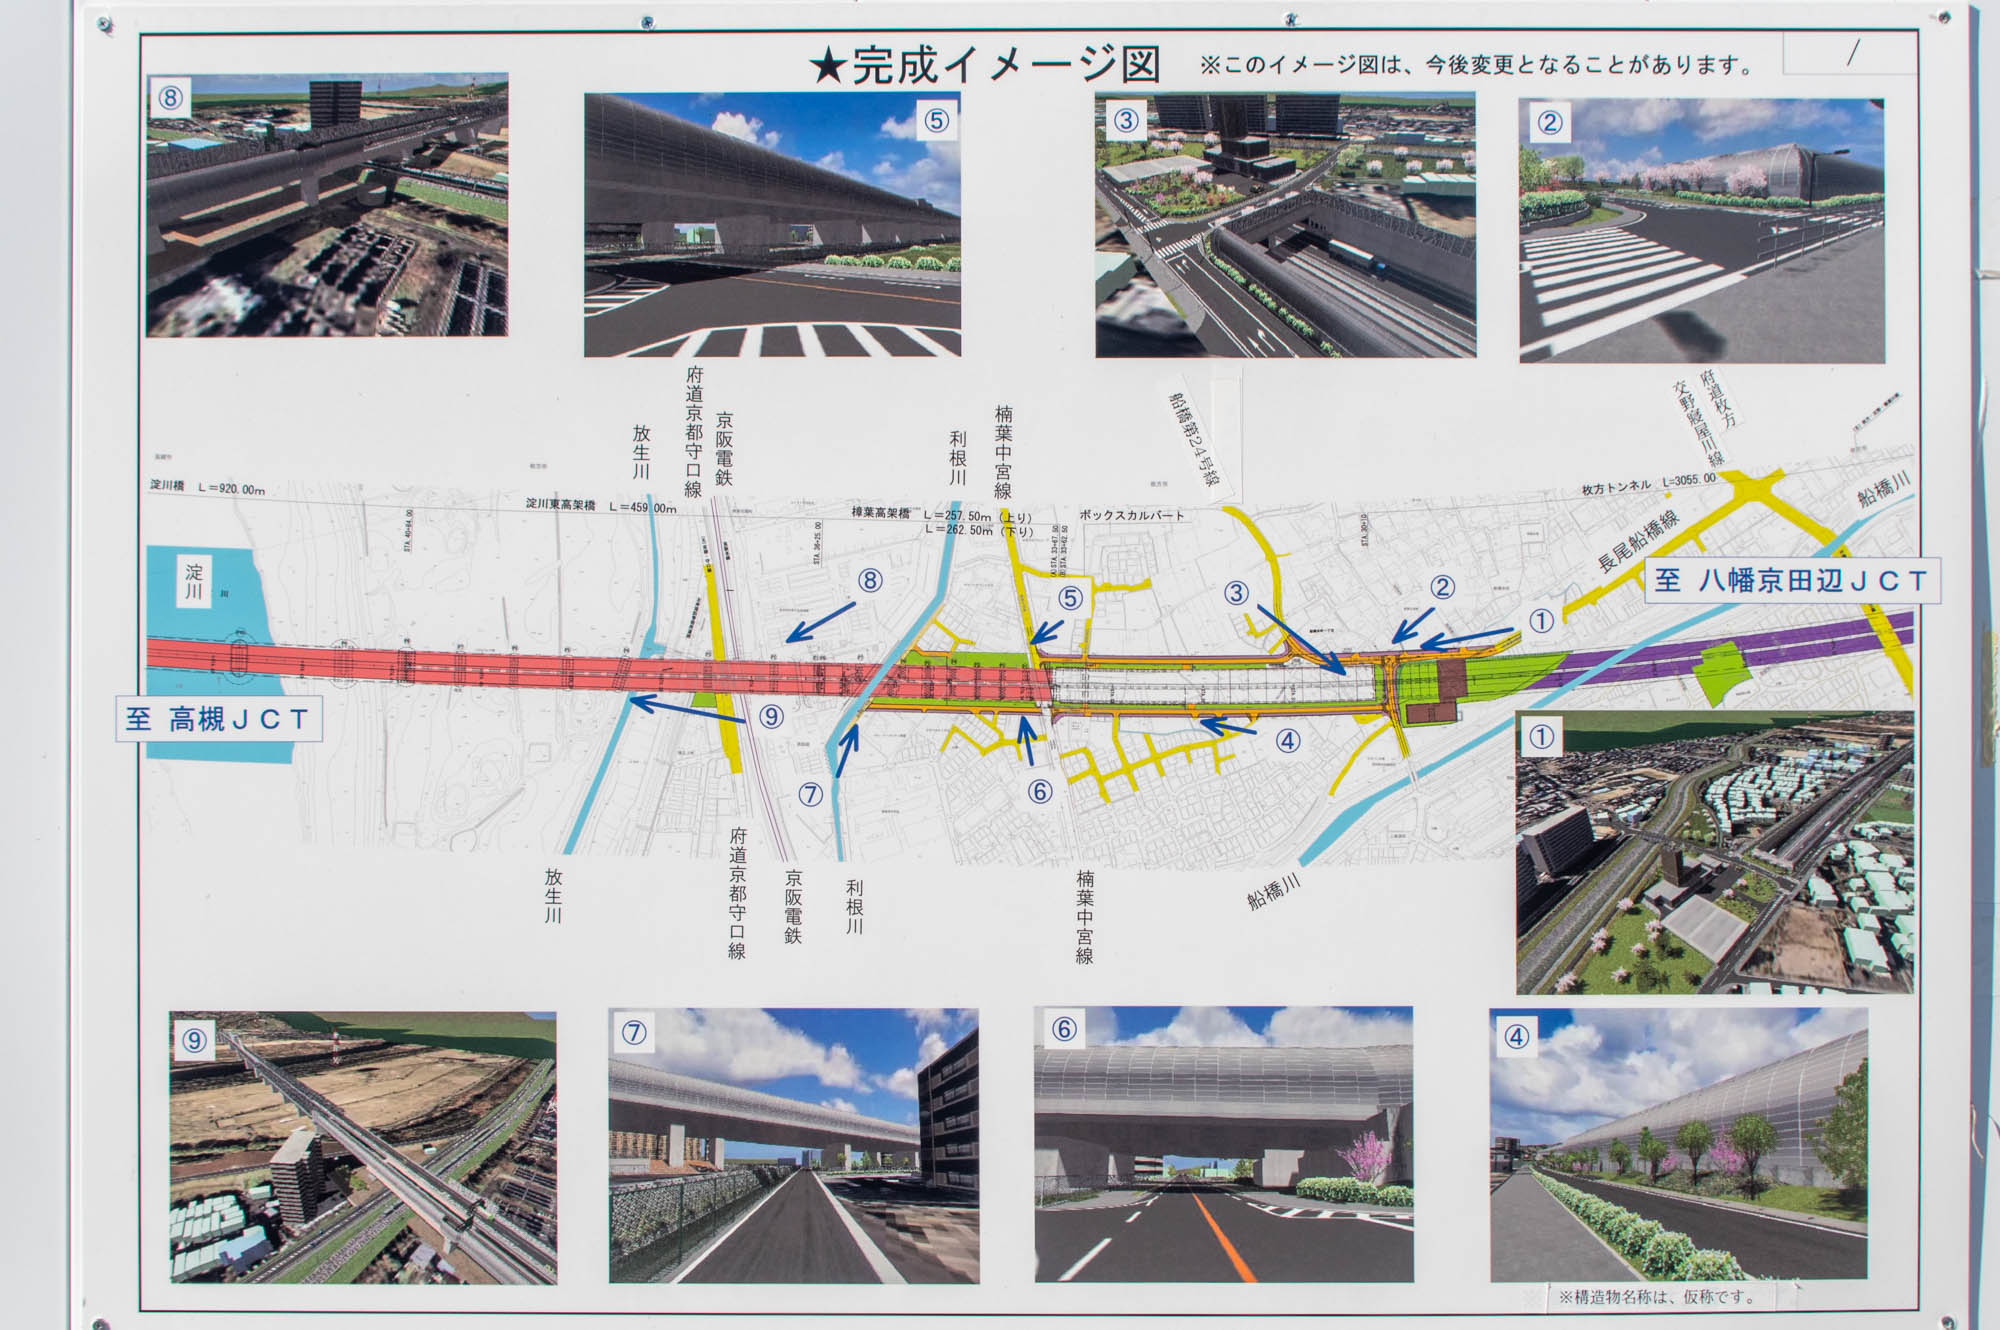Open rendering image number 5 viaduct view

[x=772, y=225]
